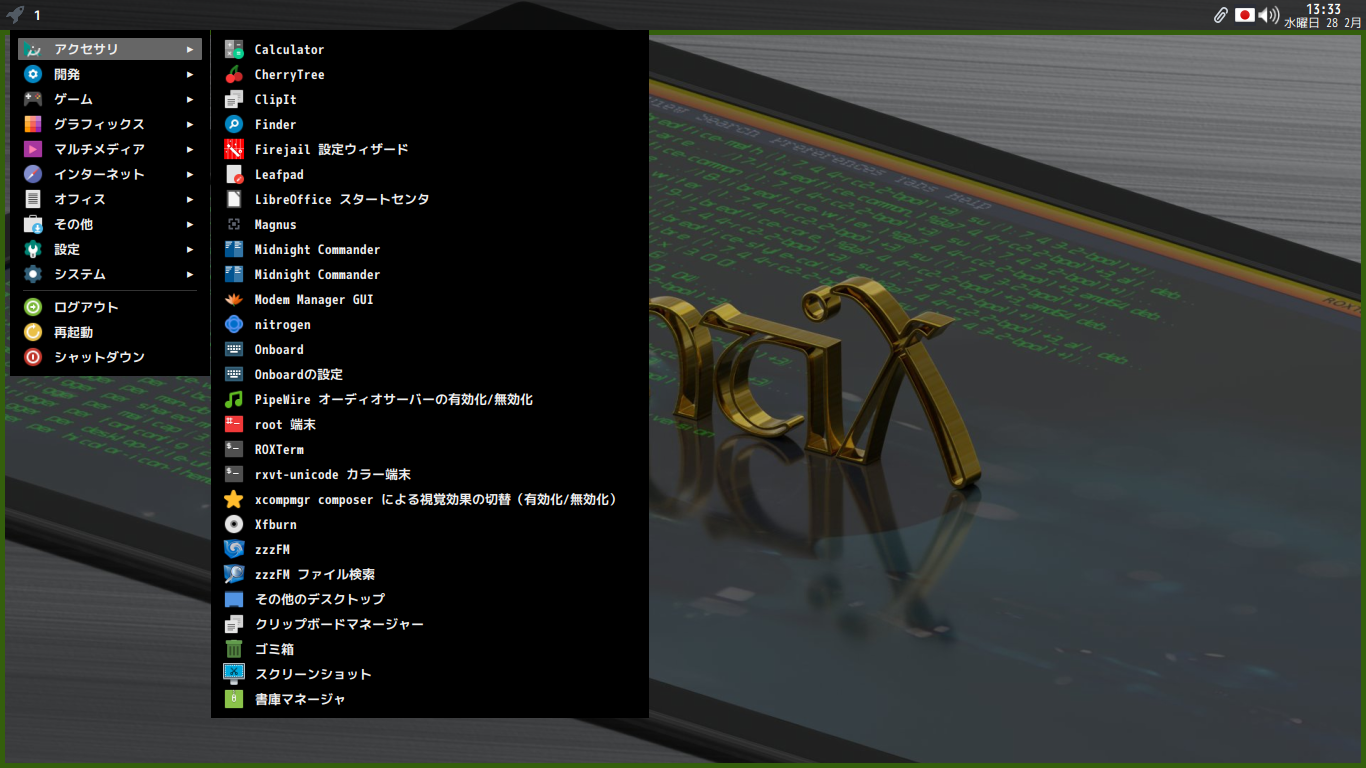The width and height of the screenshot is (1366, 768).
Task: Open Onboard keyboard icon
Action: (x=234, y=349)
